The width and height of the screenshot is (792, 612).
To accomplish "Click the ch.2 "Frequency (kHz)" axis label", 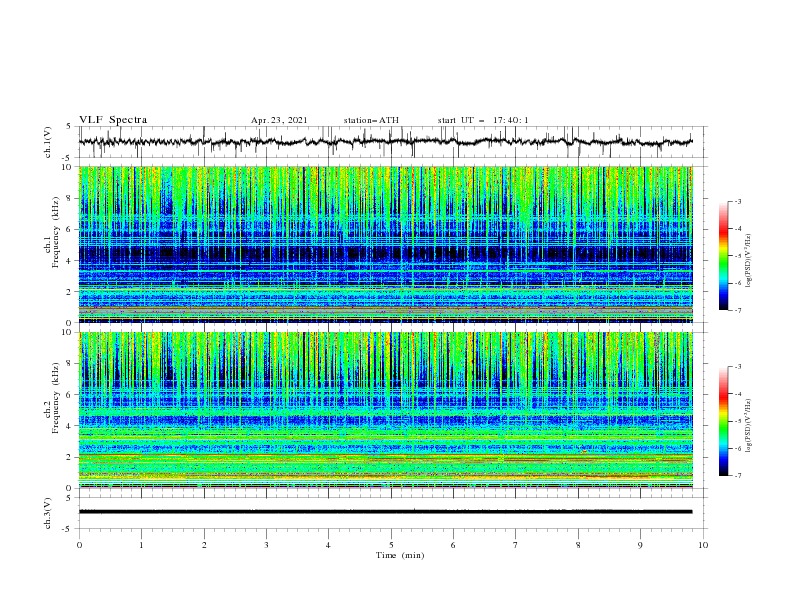I will [x=56, y=398].
